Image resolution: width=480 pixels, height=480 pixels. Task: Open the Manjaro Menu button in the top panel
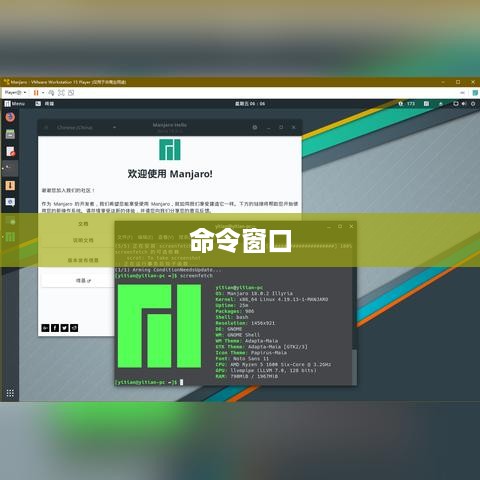click(15, 104)
